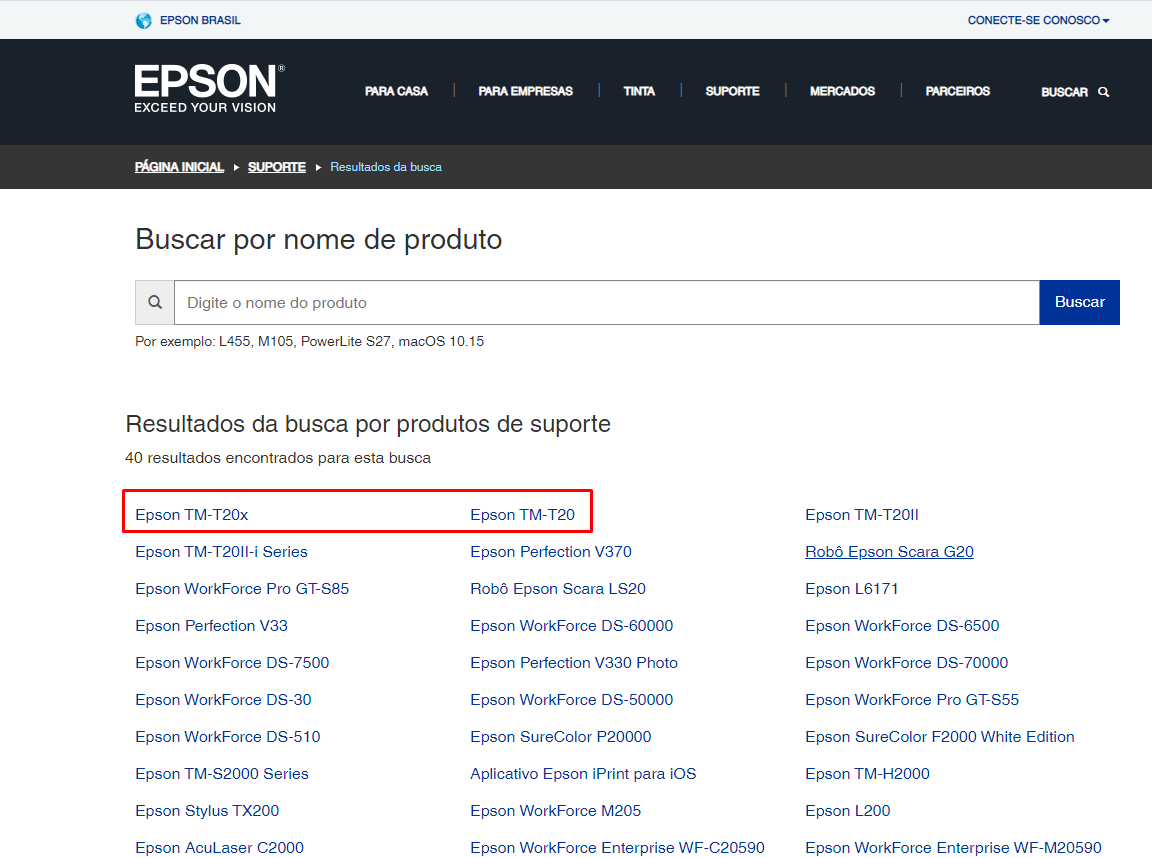Click the Epson Brasil globe icon

click(143, 21)
